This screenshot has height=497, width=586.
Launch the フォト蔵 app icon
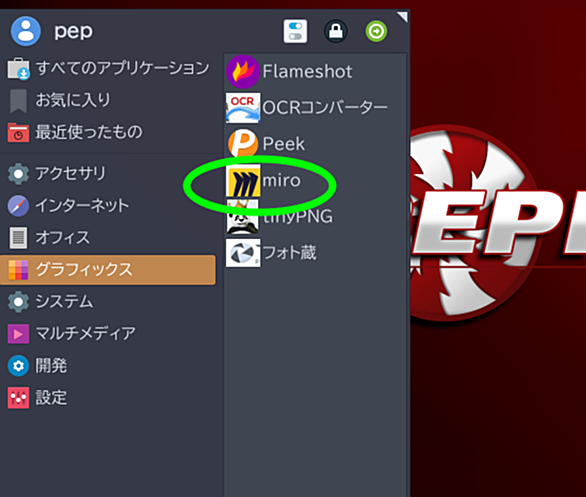(243, 253)
